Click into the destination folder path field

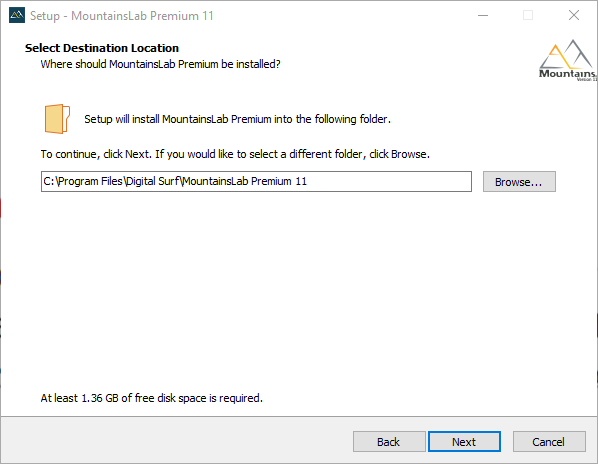256,181
